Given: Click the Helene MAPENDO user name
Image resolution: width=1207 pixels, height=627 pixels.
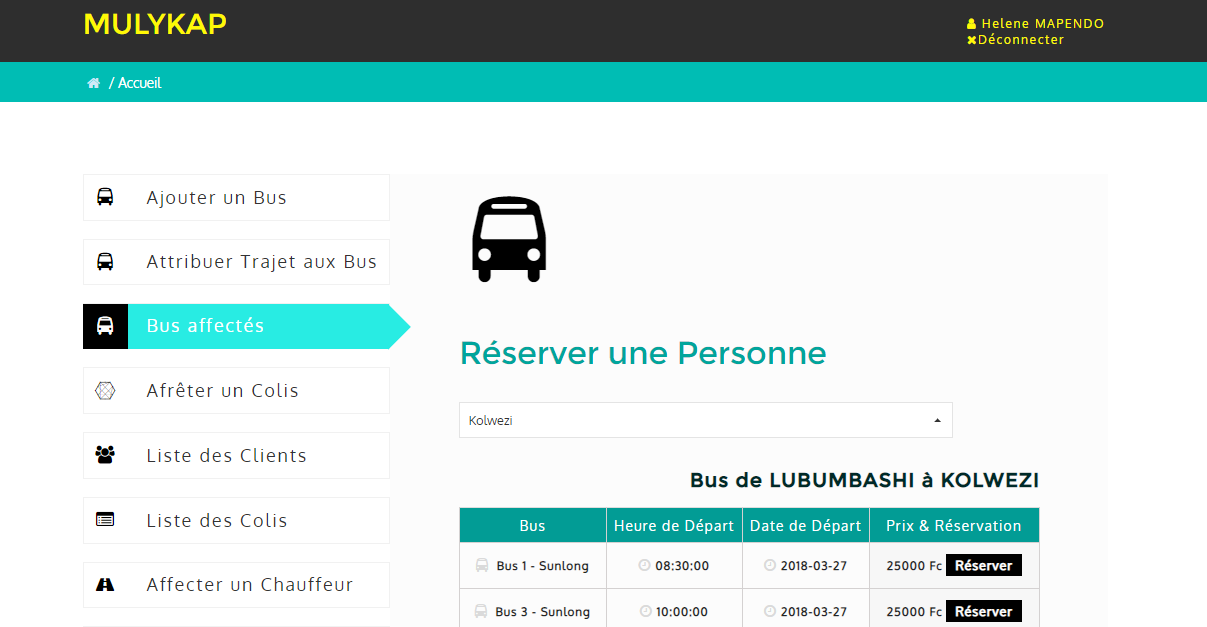Looking at the screenshot, I should (x=1042, y=24).
